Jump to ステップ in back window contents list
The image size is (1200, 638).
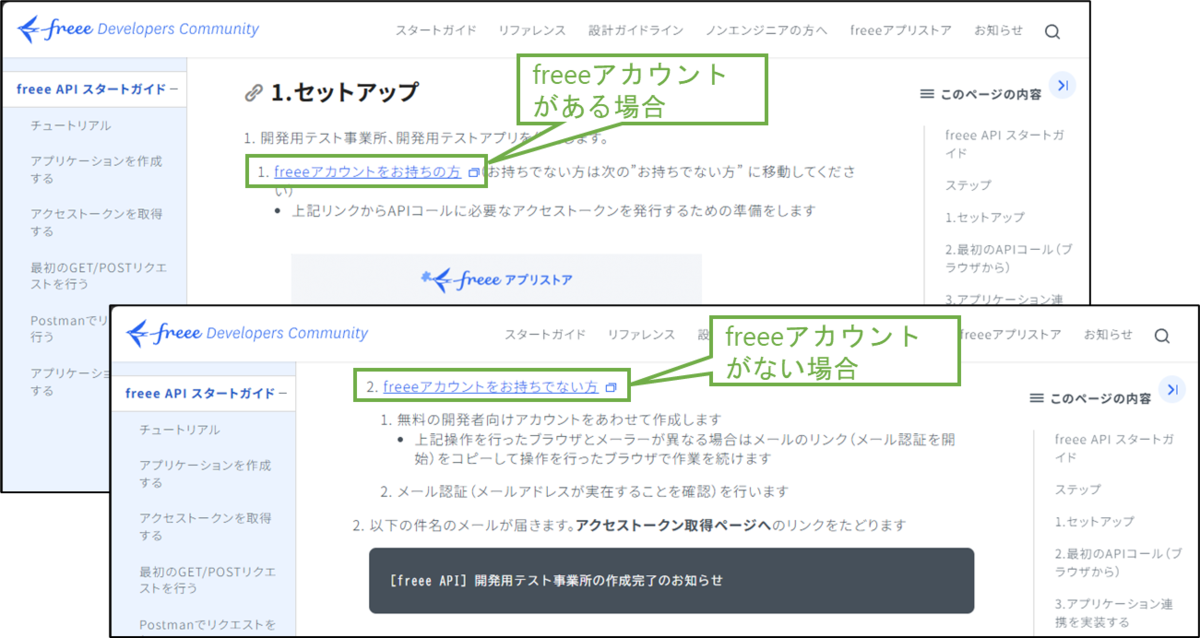[968, 186]
